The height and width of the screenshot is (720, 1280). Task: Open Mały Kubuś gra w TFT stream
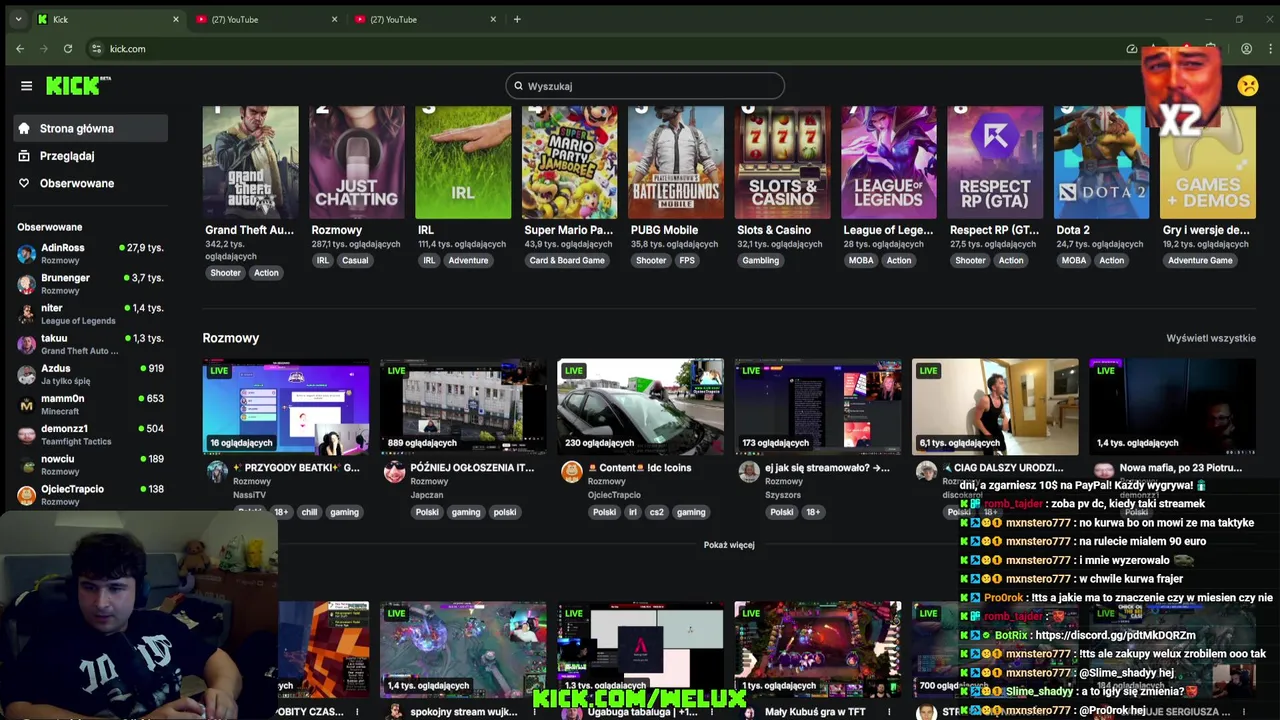click(818, 649)
